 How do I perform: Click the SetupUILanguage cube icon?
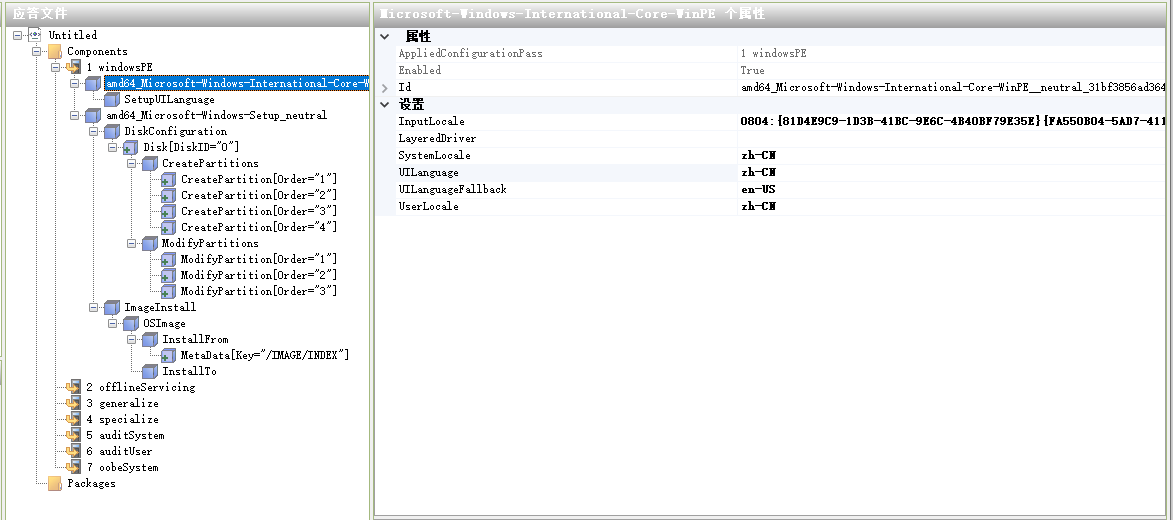tap(111, 100)
